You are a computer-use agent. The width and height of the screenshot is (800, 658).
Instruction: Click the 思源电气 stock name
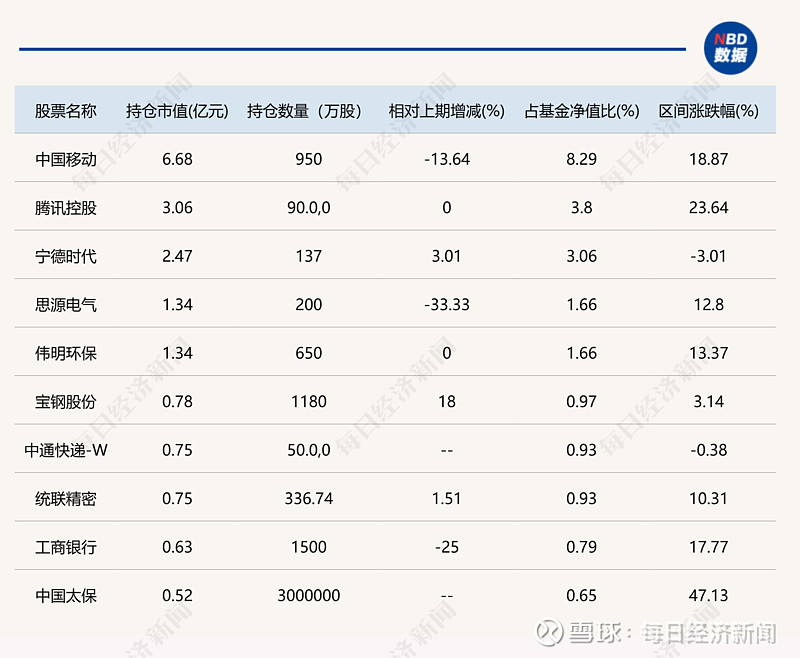(x=66, y=304)
